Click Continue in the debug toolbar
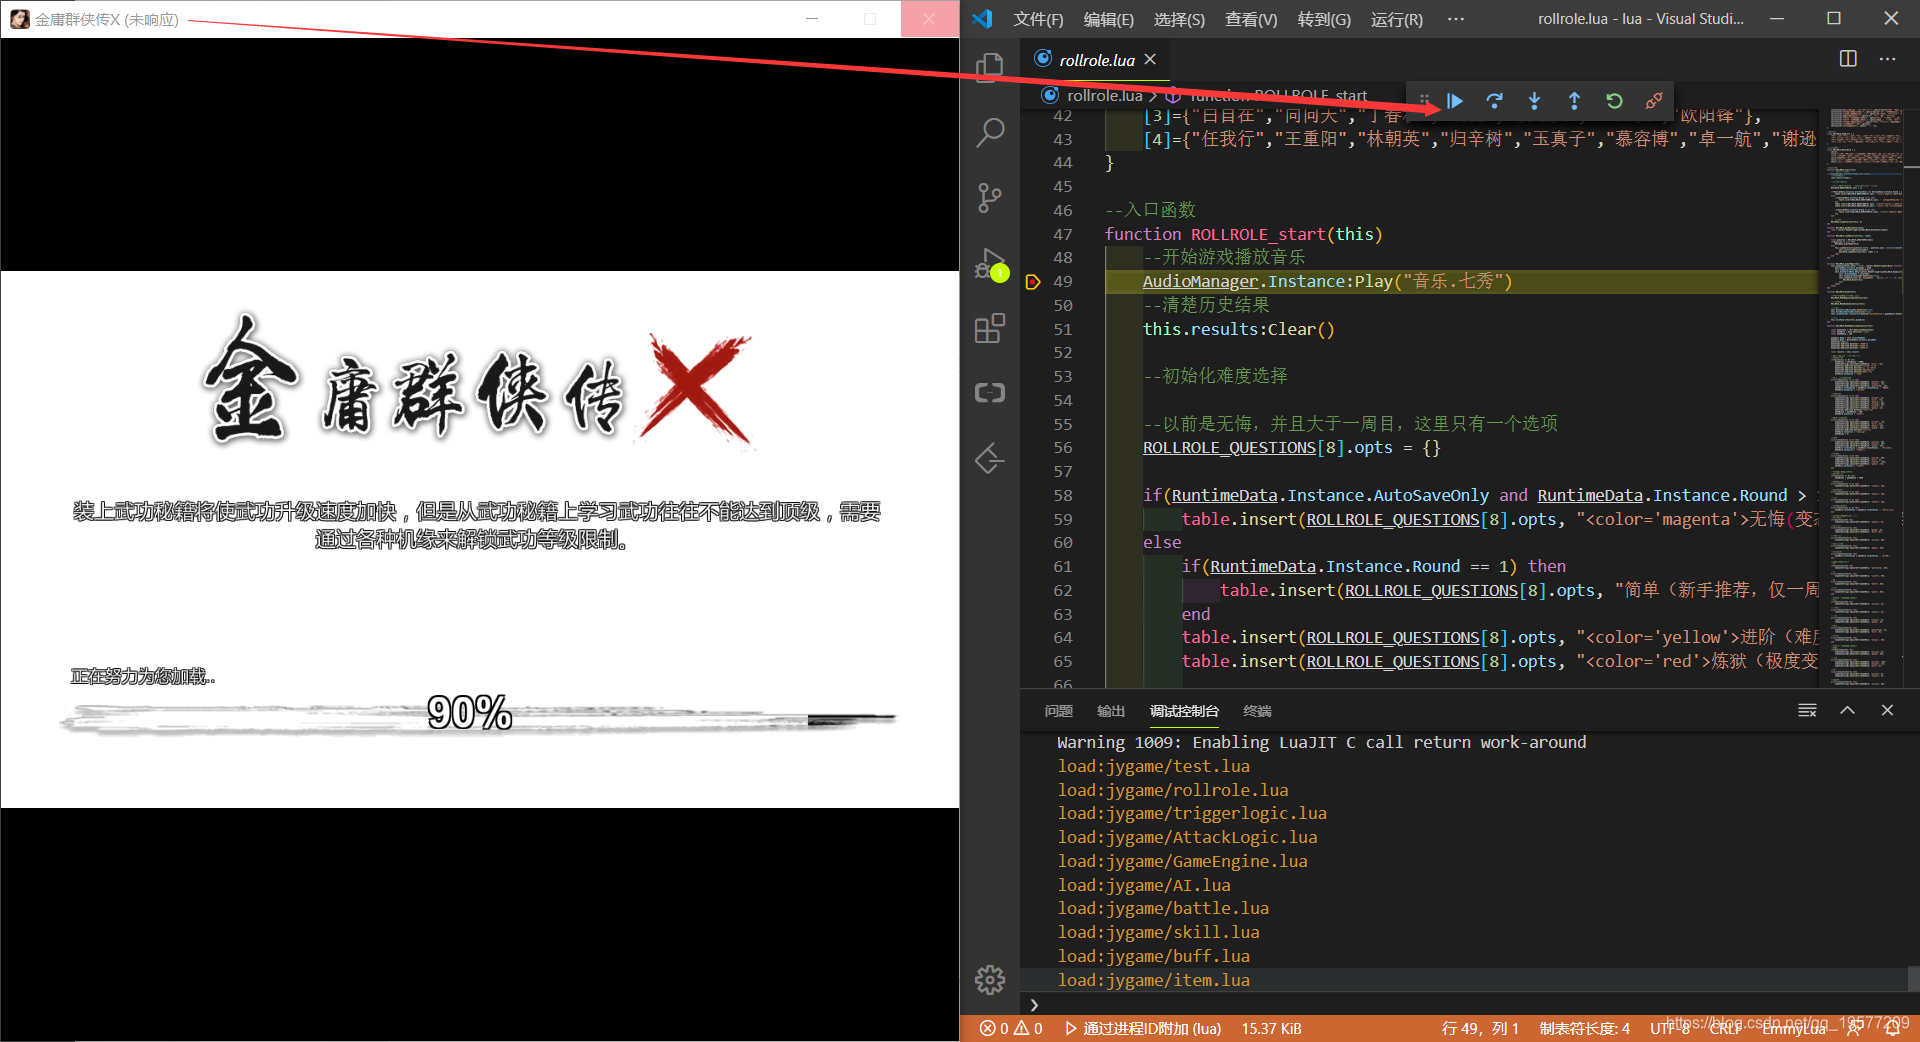 (1455, 101)
